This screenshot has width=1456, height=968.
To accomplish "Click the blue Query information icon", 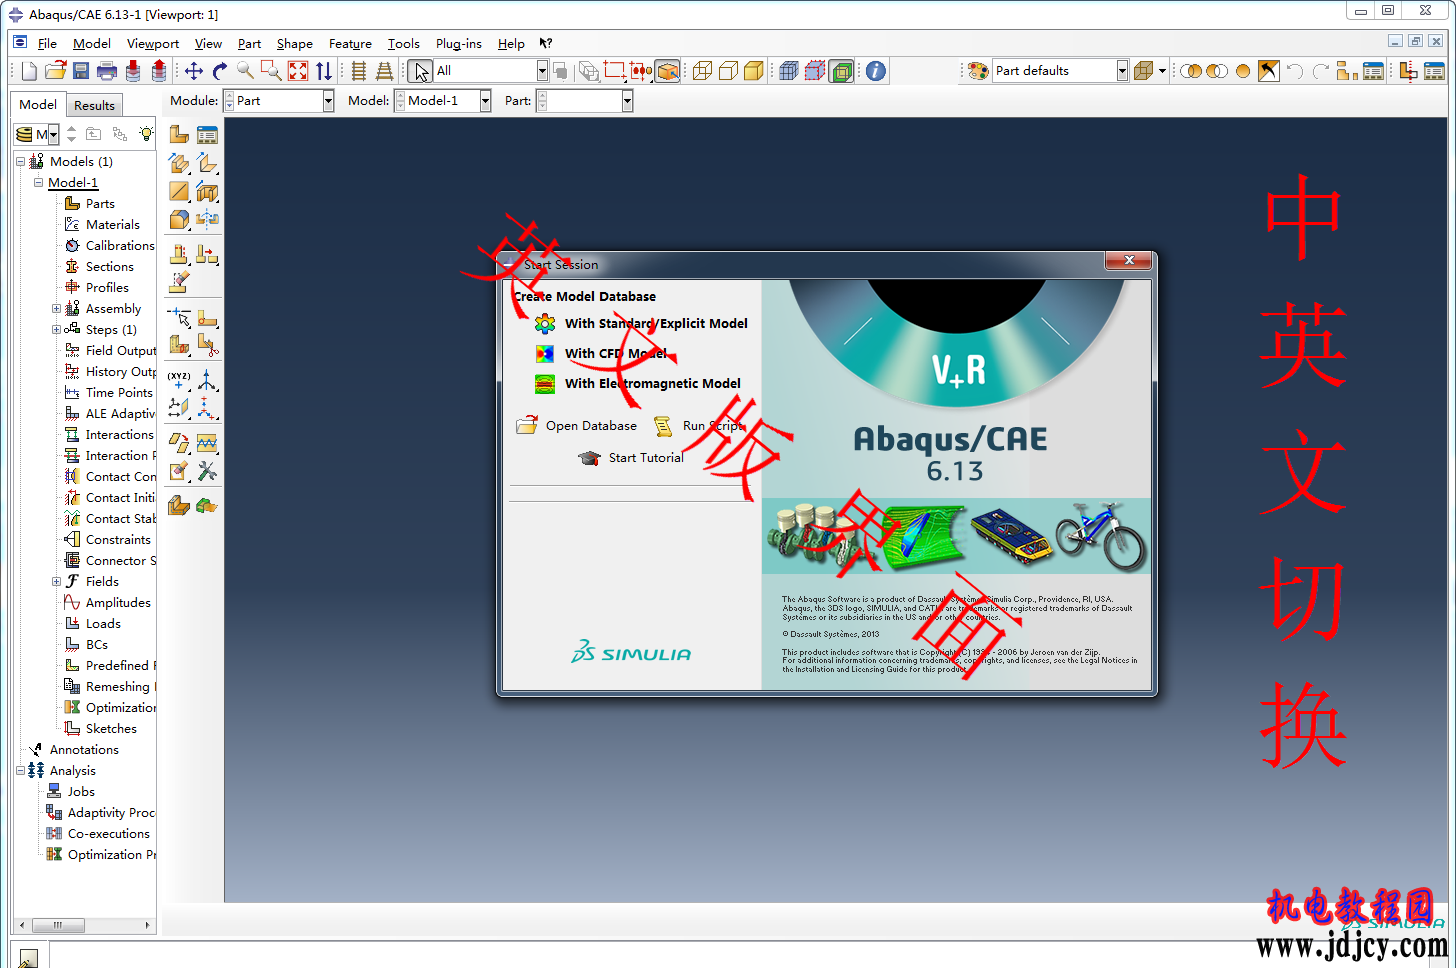I will (x=876, y=71).
